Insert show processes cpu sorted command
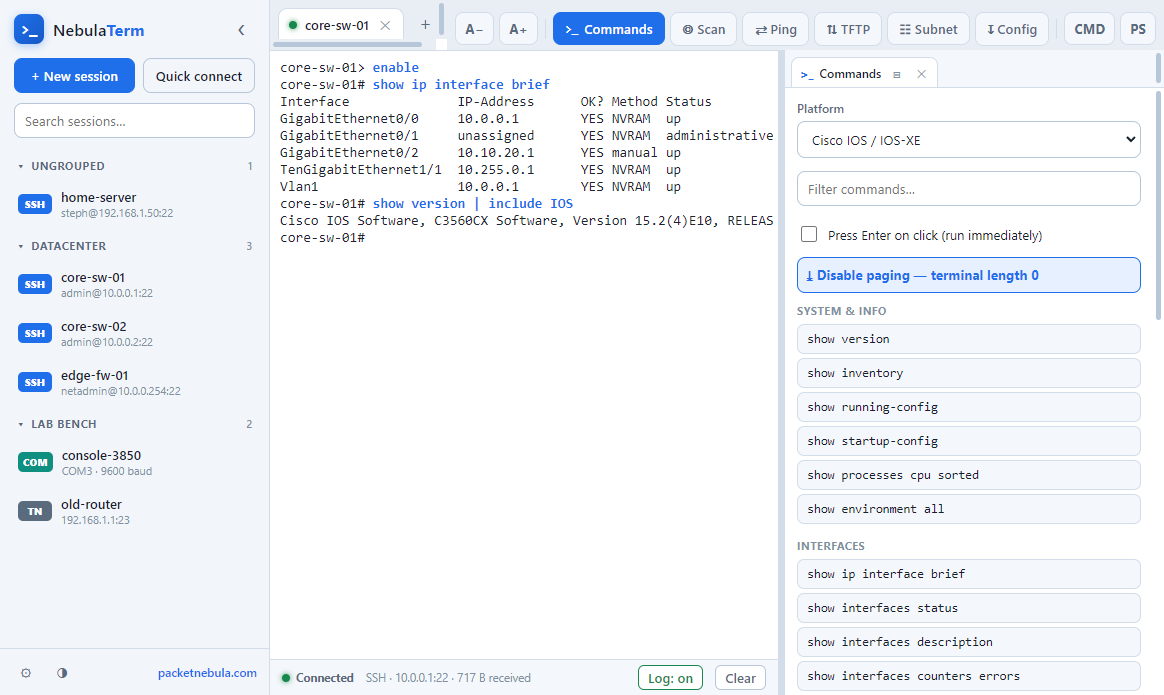 click(969, 475)
